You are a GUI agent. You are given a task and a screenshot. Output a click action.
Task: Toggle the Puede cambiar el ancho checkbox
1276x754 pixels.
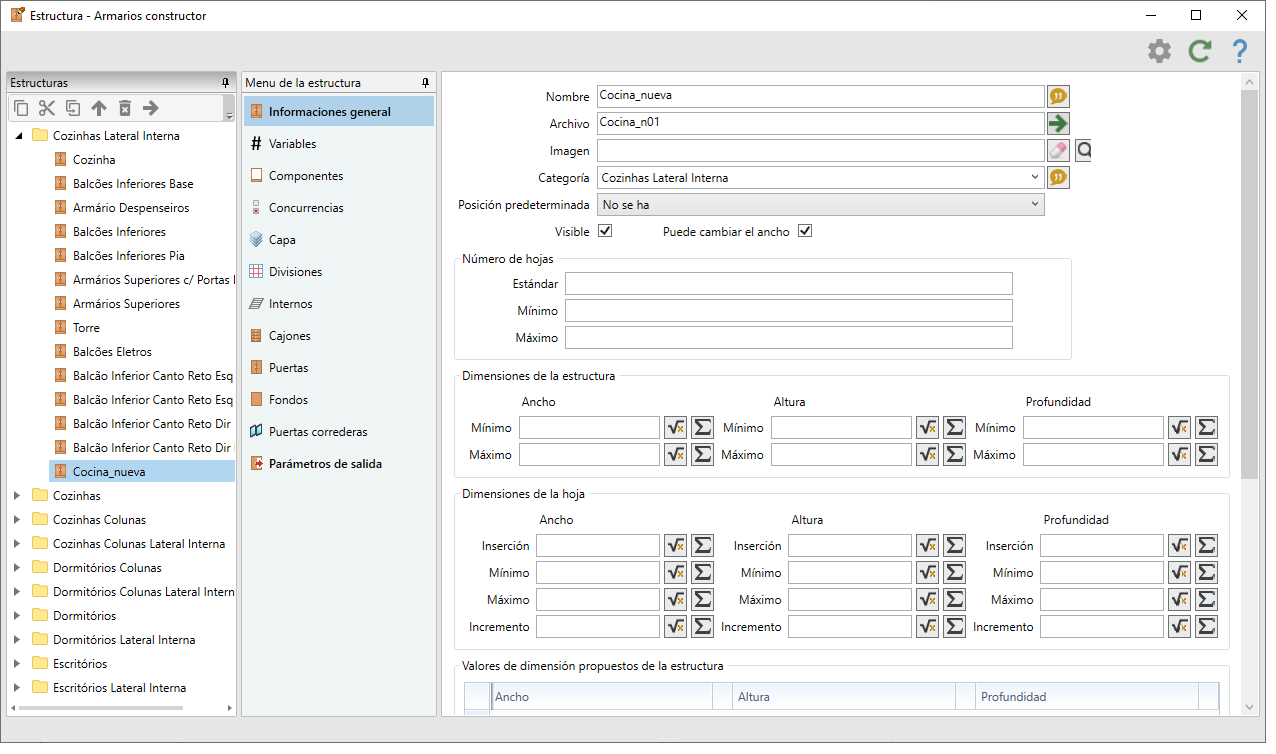point(804,231)
